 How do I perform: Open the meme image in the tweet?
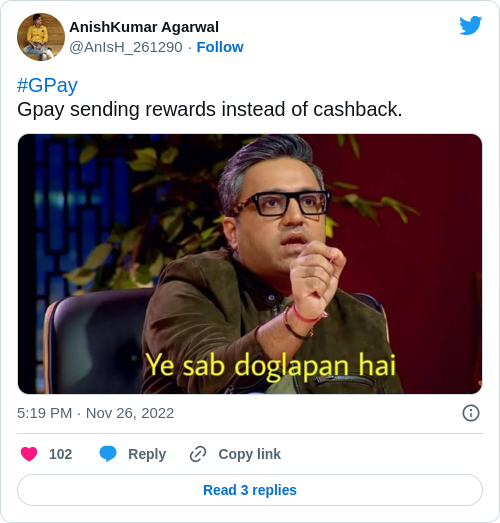click(250, 264)
